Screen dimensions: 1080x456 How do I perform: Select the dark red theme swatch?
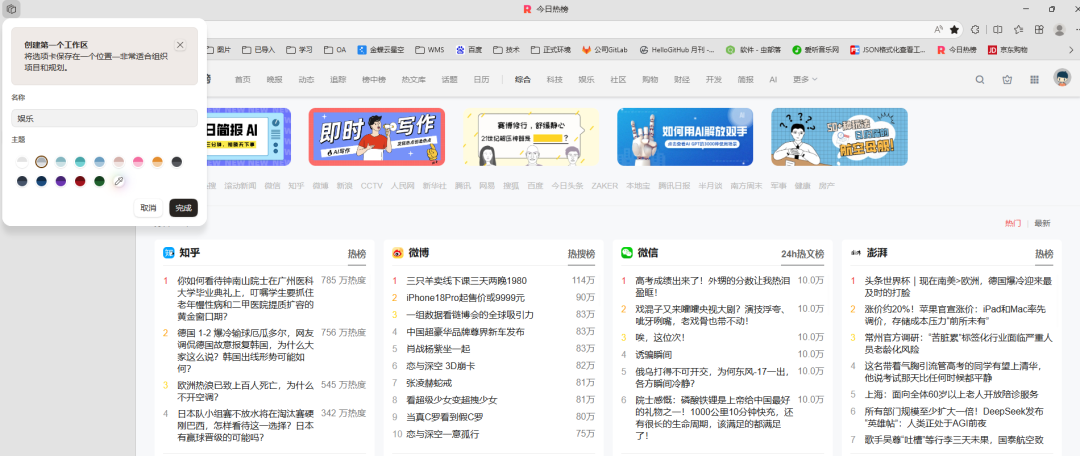pos(81,181)
